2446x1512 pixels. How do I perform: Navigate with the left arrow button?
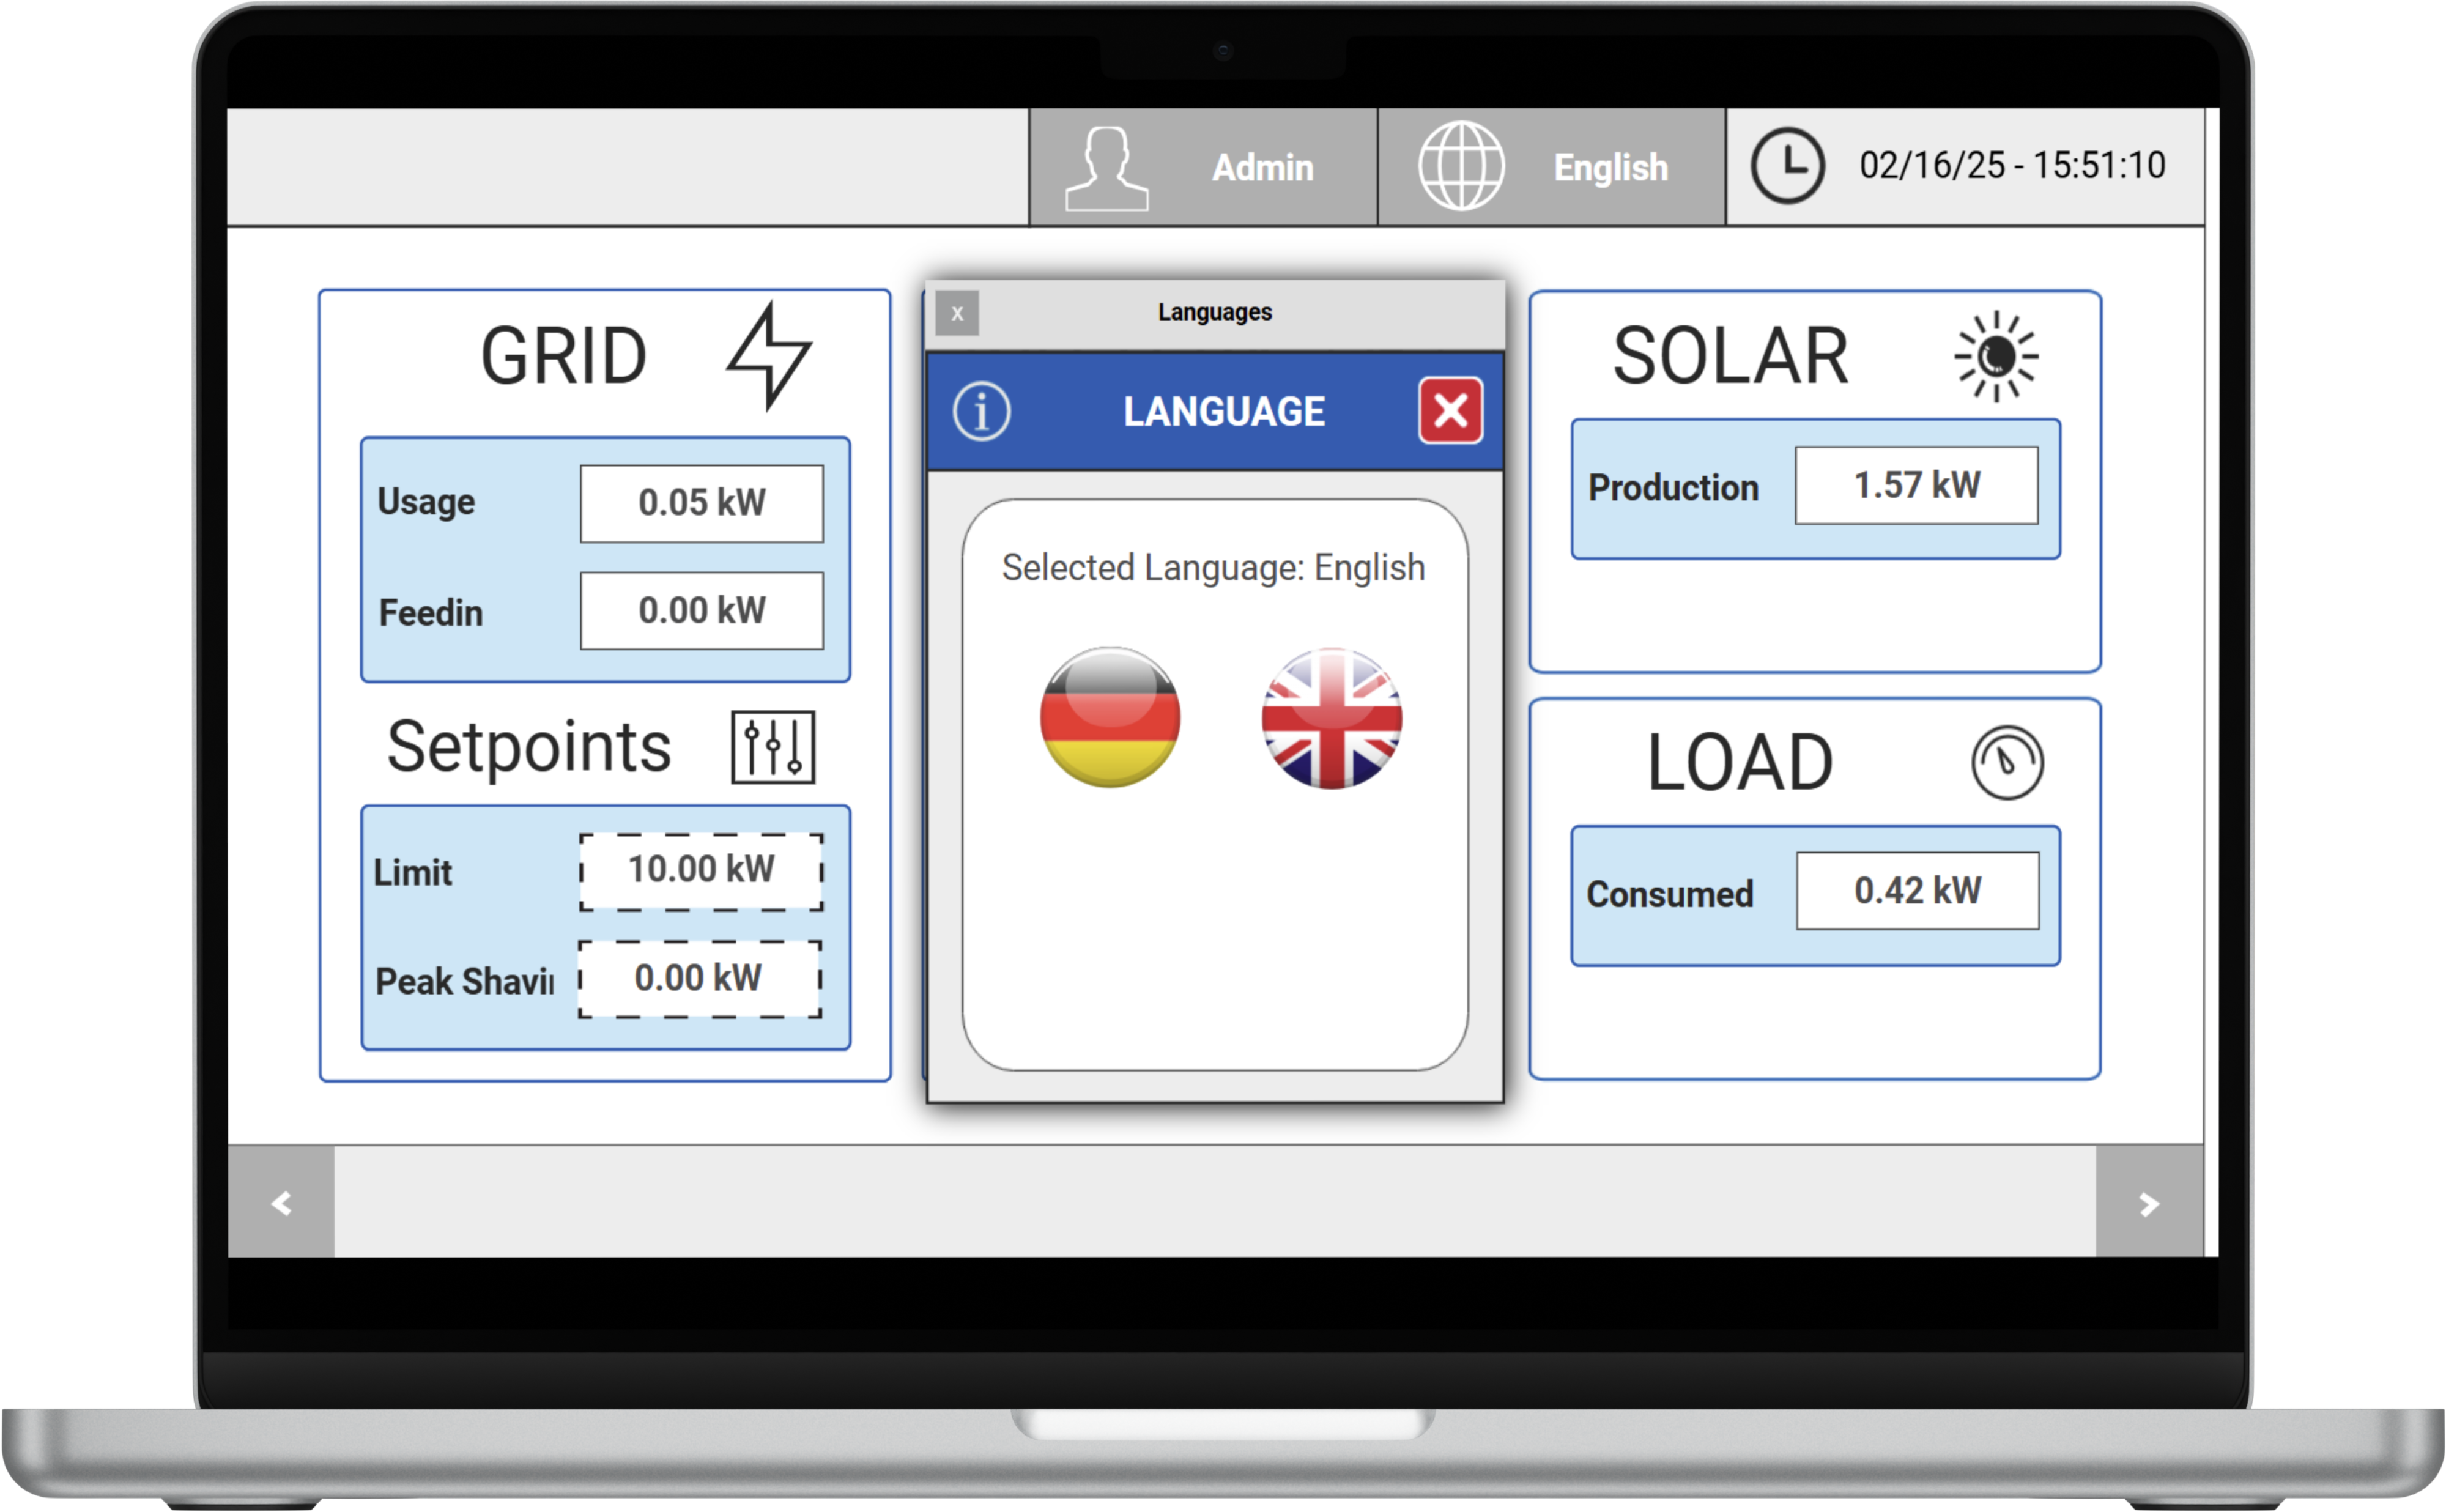point(281,1203)
